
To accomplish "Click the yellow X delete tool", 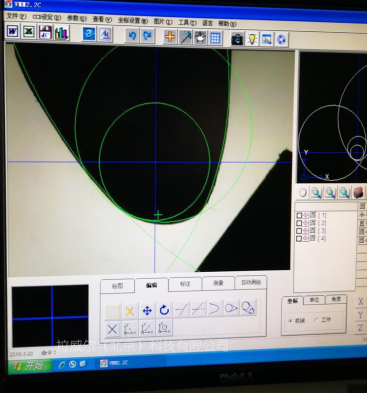I will point(130,311).
